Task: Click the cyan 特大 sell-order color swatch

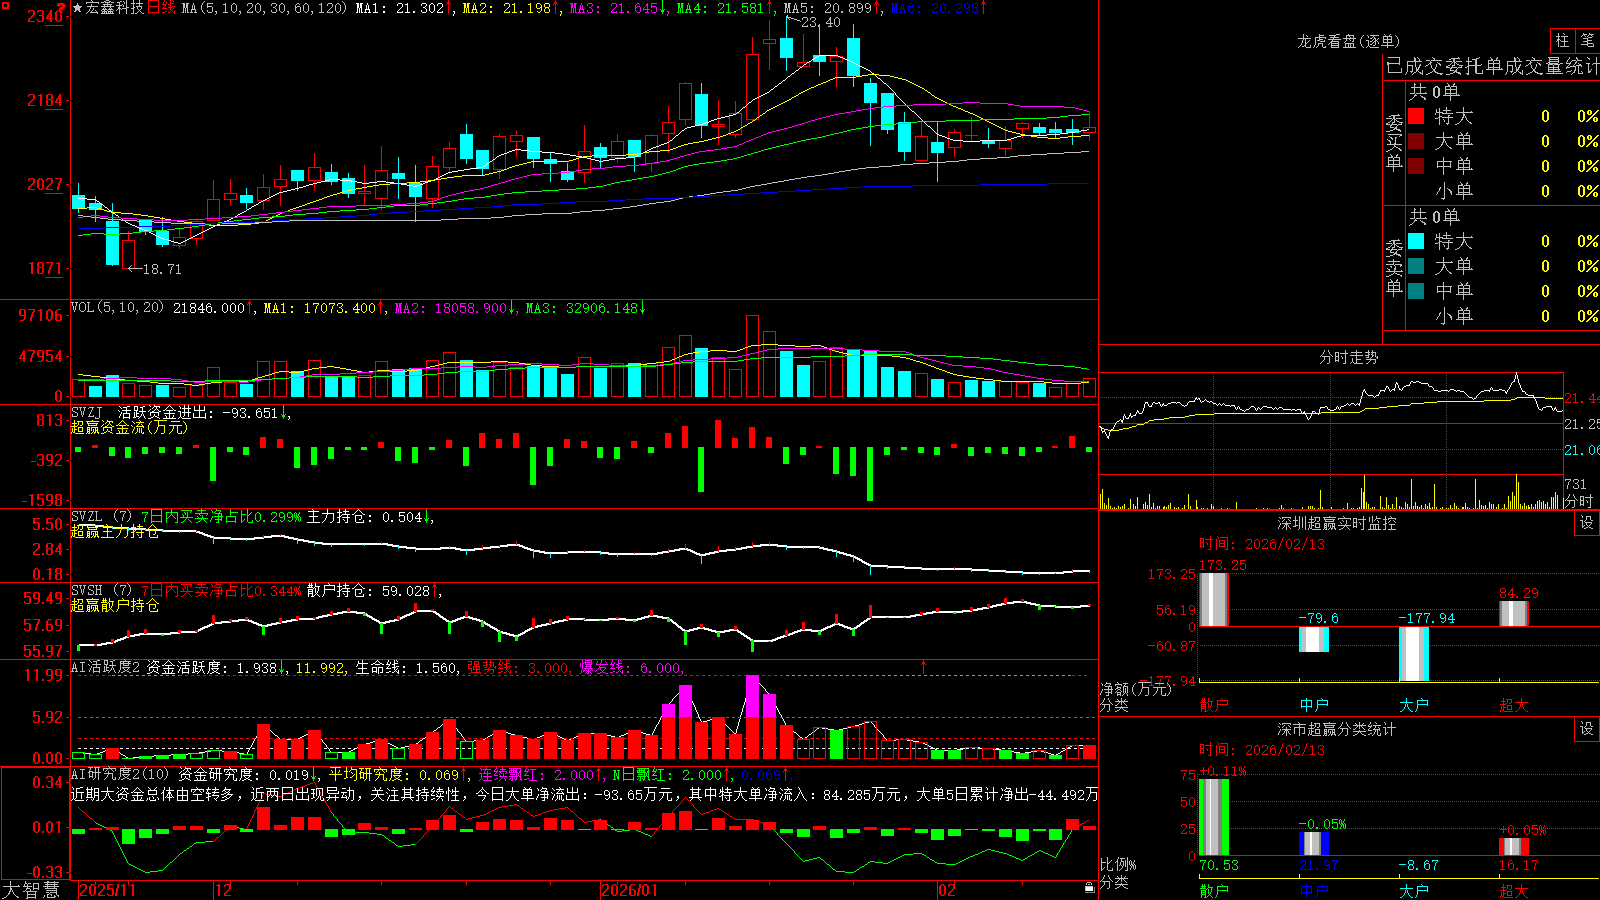Action: [1416, 241]
